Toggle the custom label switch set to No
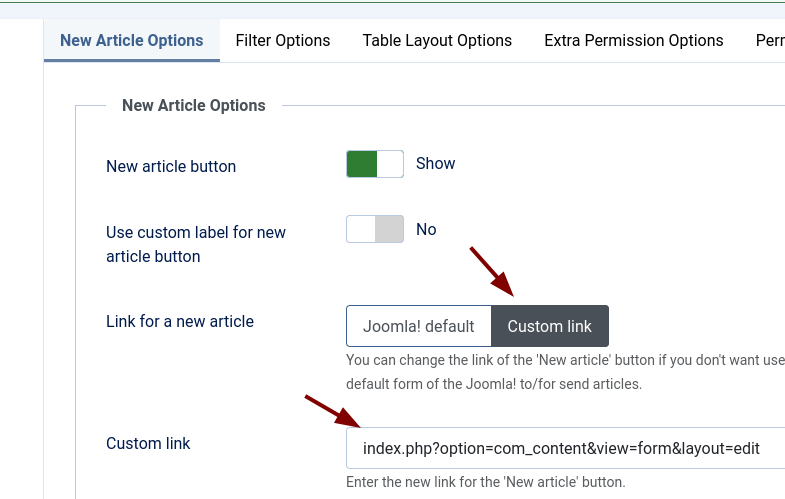This screenshot has height=499, width=785. pos(375,229)
